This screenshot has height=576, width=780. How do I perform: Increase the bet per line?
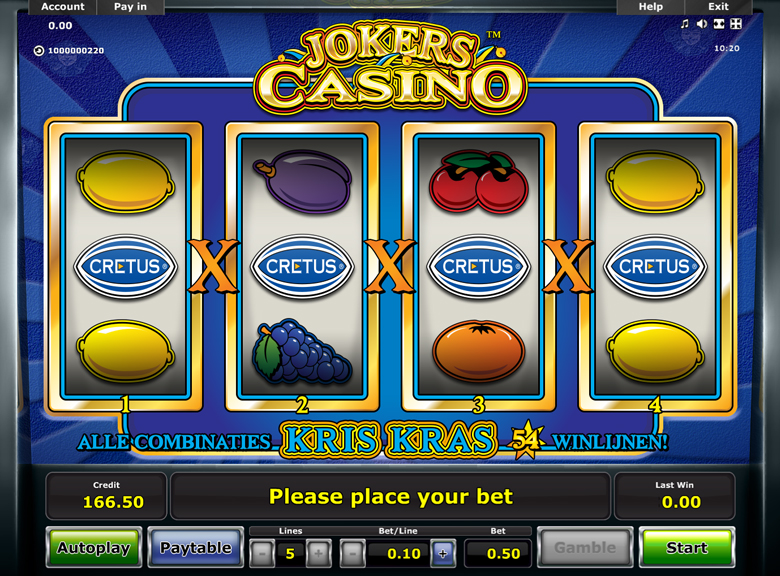(443, 553)
